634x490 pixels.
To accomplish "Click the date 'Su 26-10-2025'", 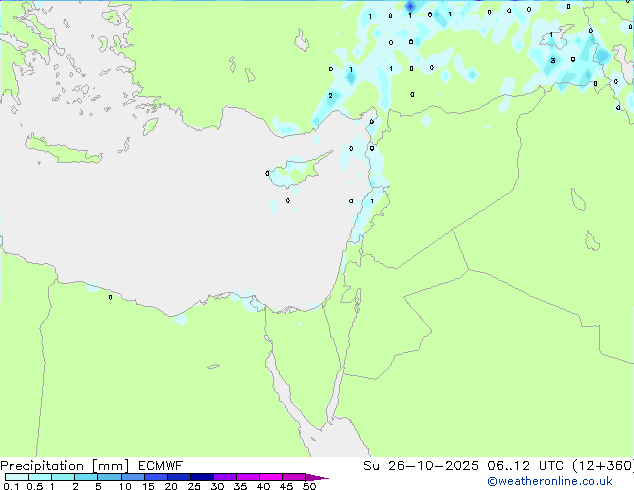I will point(421,466).
